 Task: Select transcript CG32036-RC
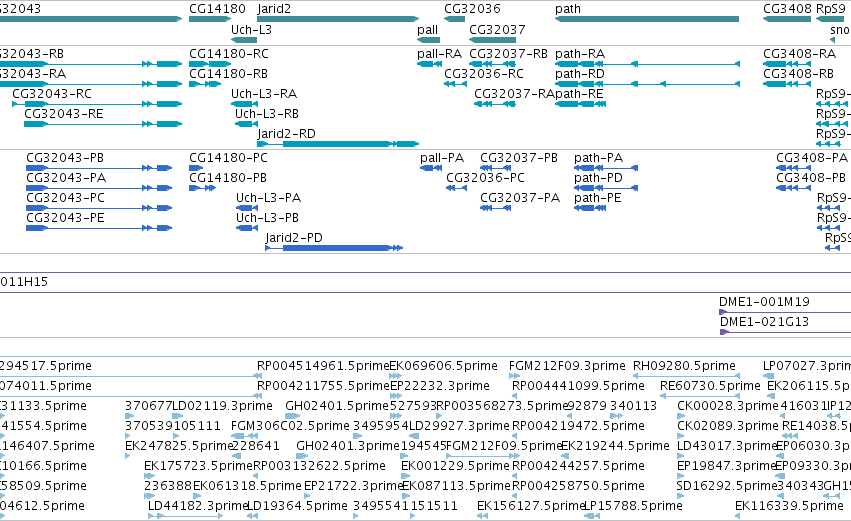(484, 74)
